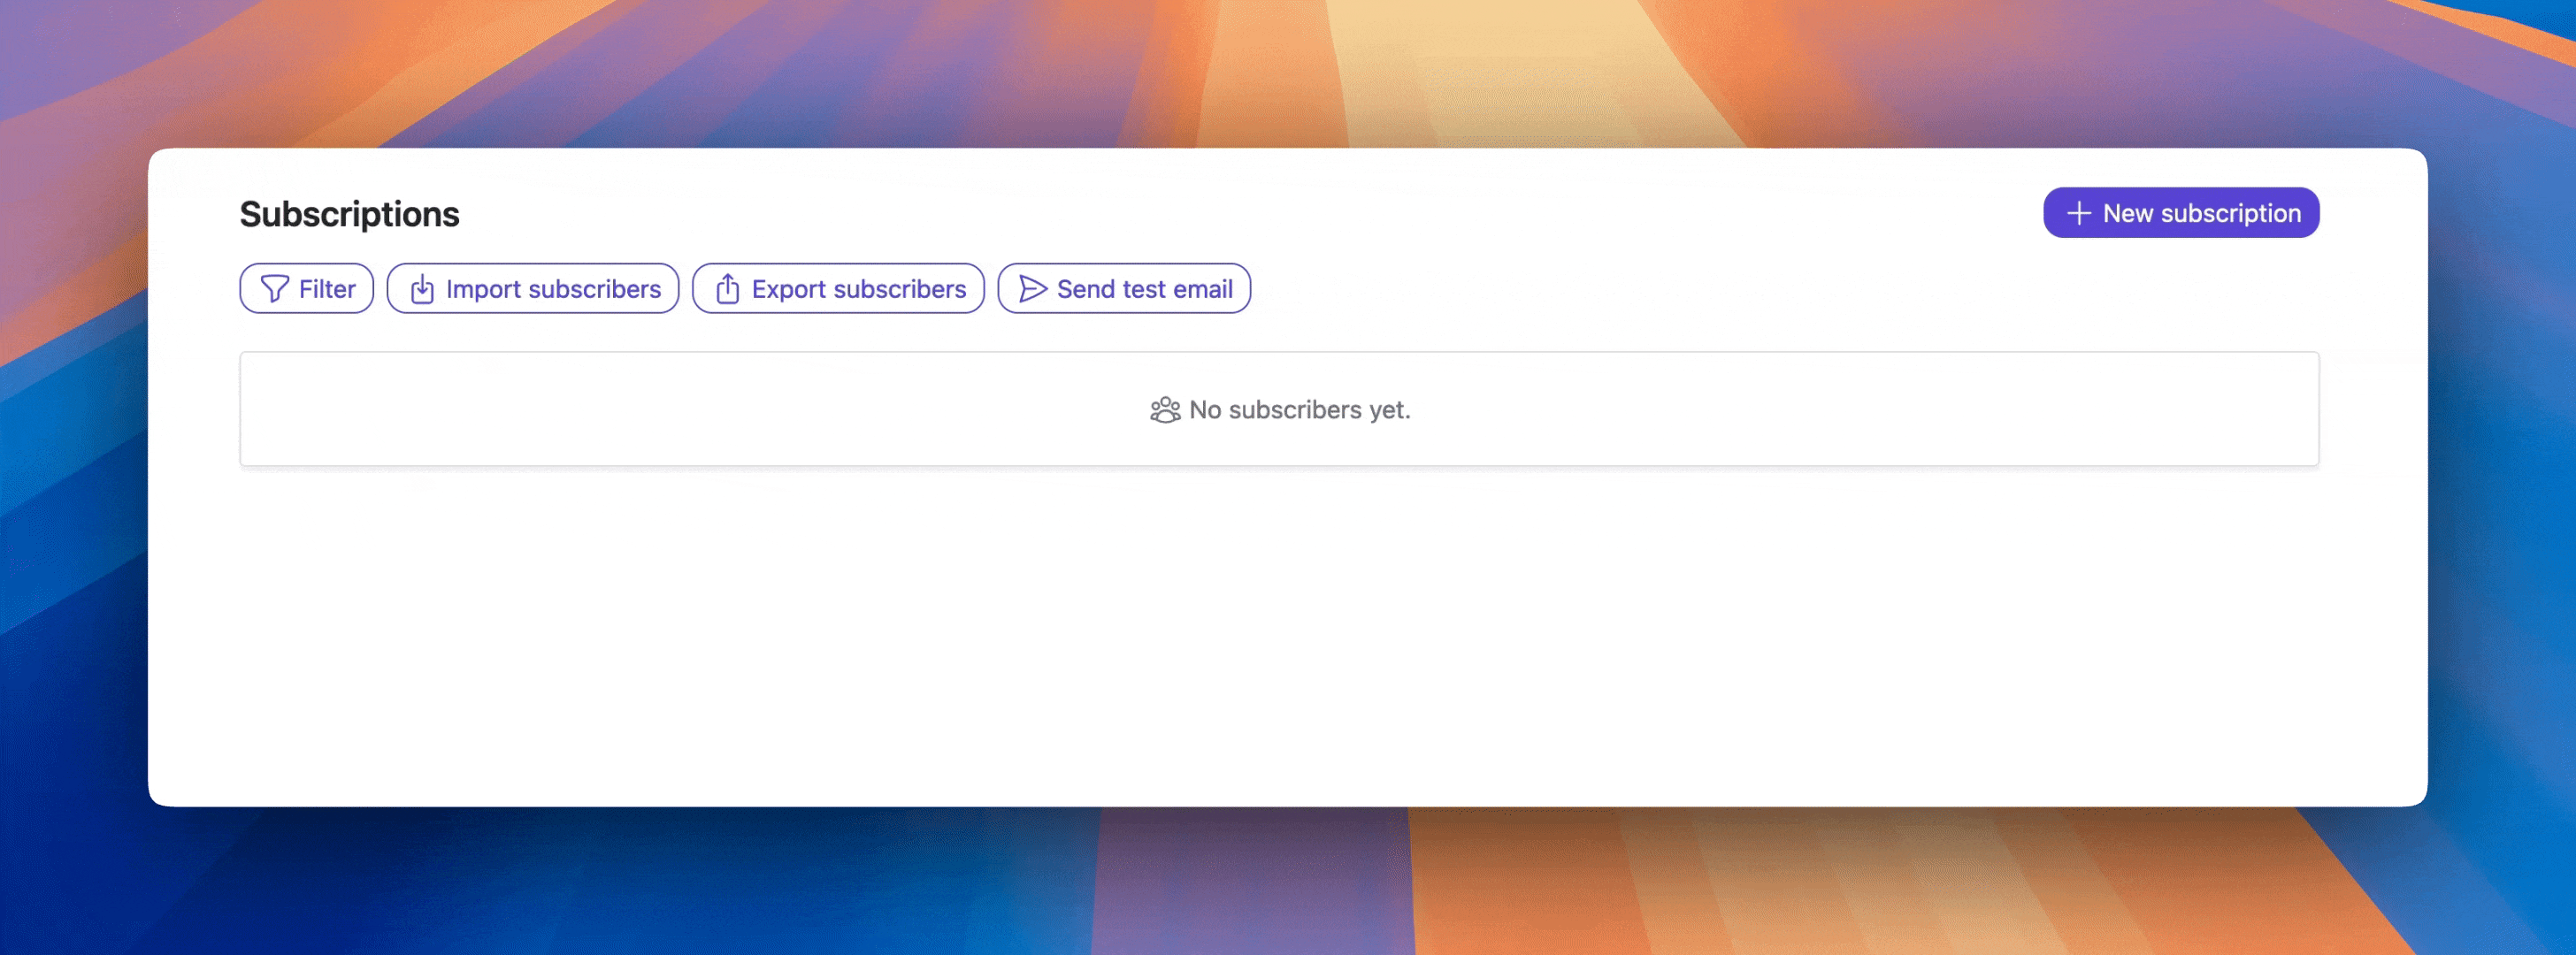2576x955 pixels.
Task: Import subscribers from a file
Action: [x=533, y=288]
